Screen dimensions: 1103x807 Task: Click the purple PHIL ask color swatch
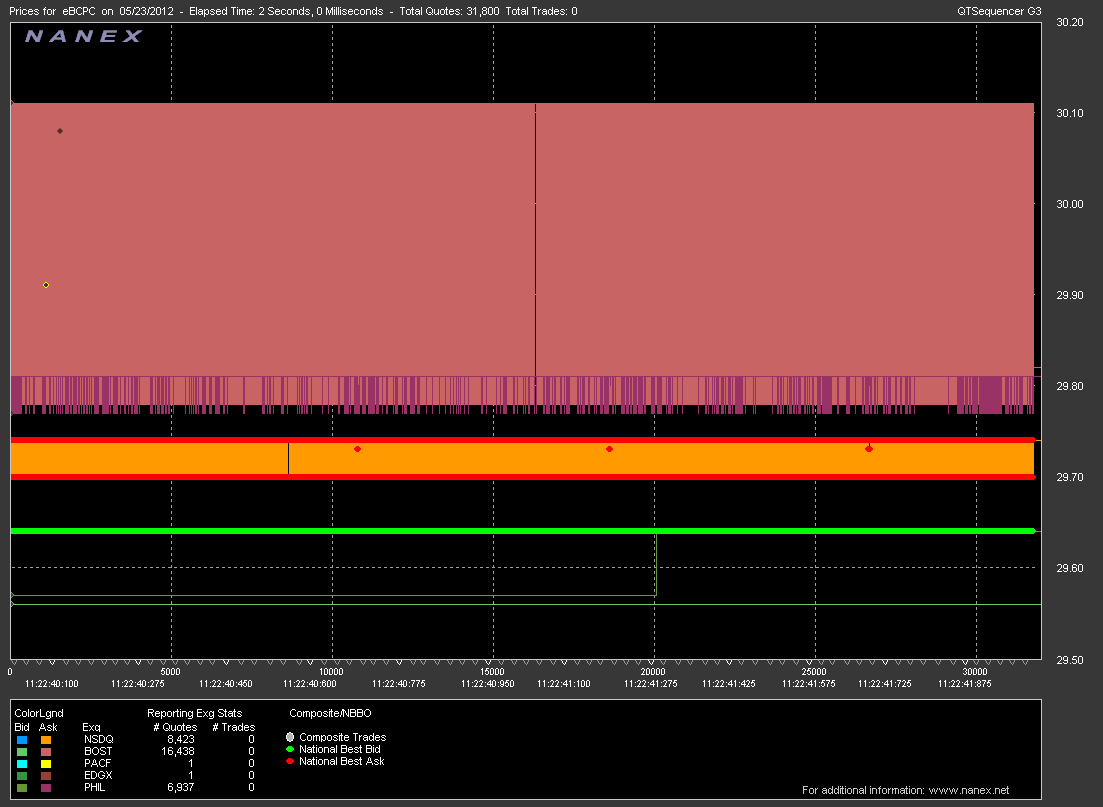44,787
